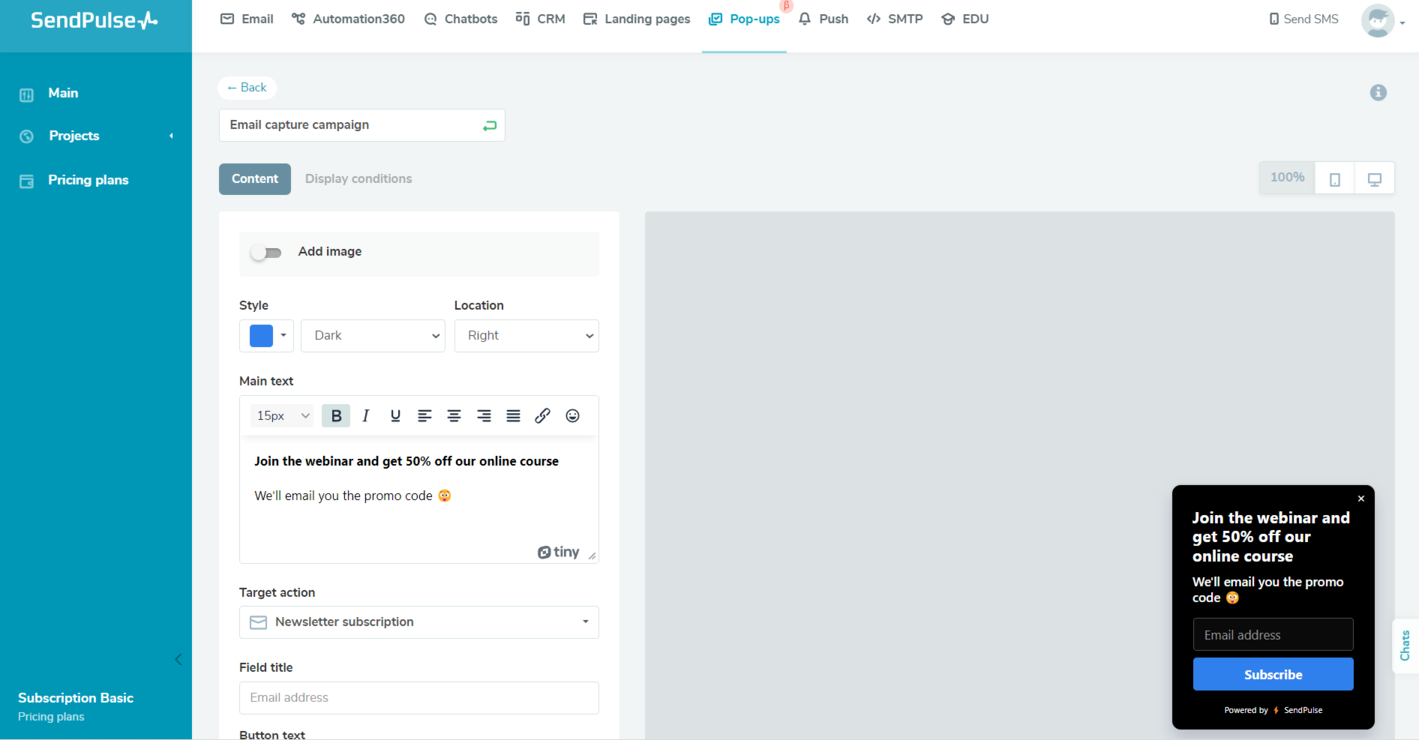Open the emoji picker in text editor
This screenshot has height=740, width=1419.
[x=572, y=416]
